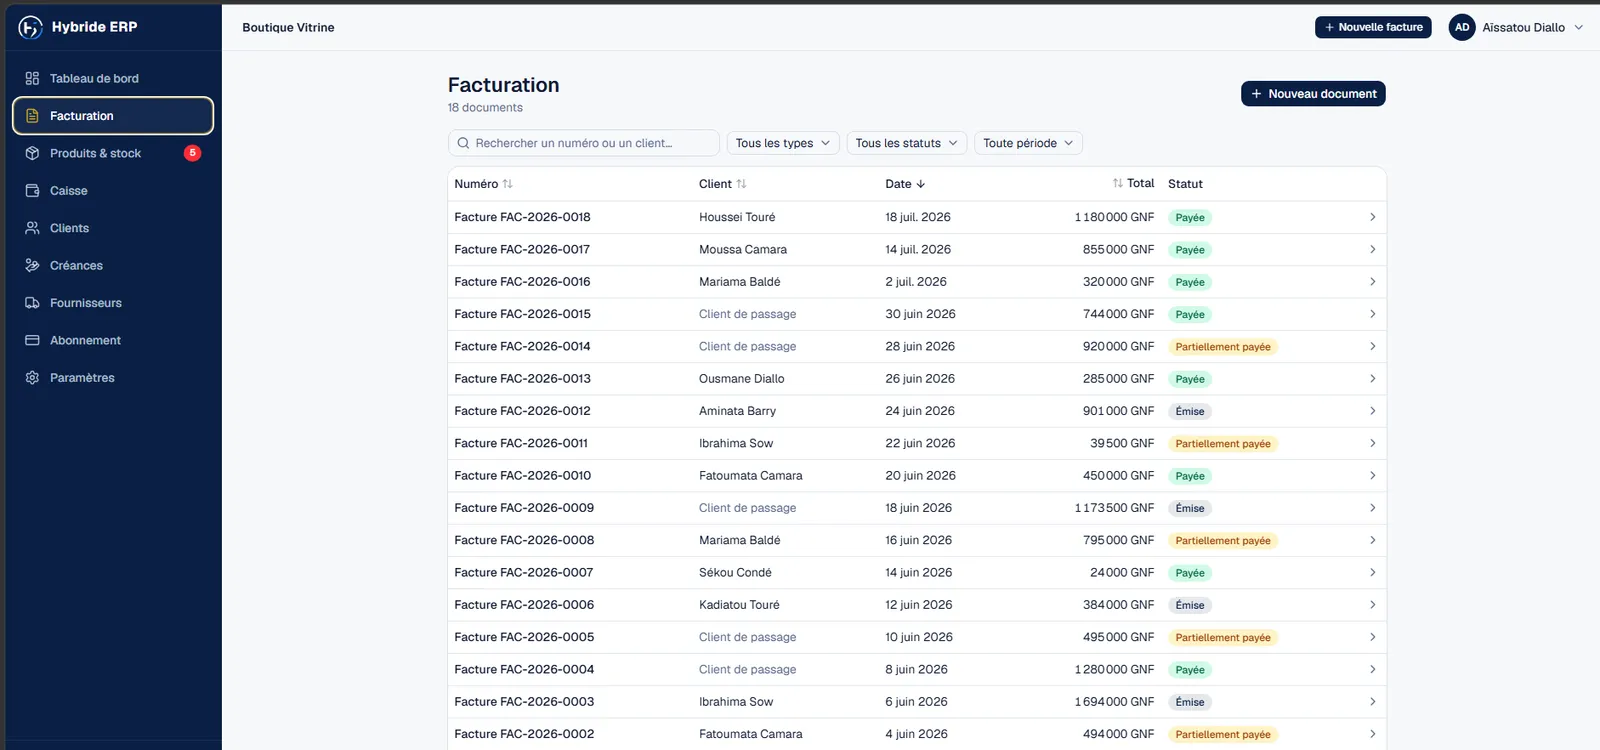Click the 795 000 GNF total

[1118, 540]
